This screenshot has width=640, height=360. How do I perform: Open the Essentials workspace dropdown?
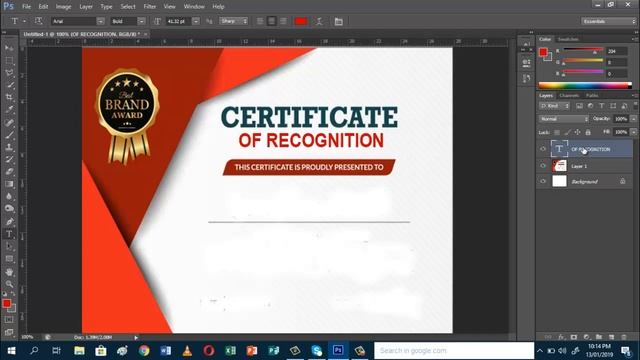tap(608, 21)
